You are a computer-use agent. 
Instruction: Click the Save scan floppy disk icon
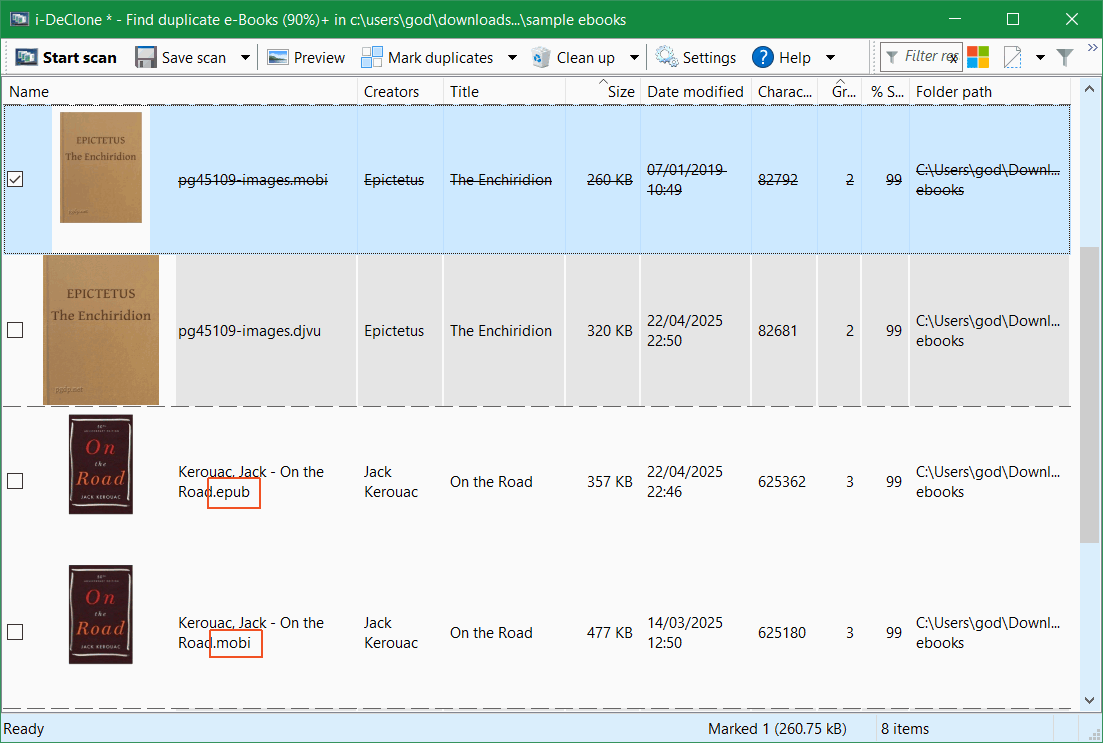(146, 58)
